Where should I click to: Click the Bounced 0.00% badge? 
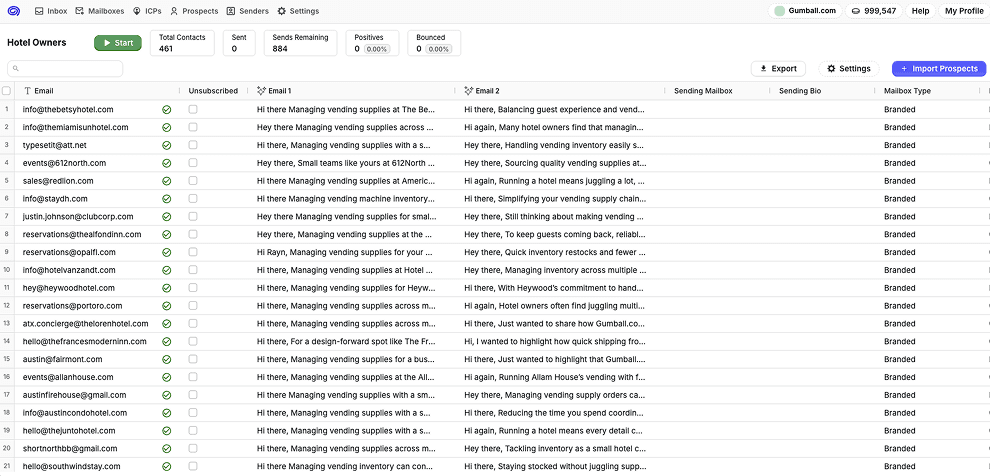[438, 49]
